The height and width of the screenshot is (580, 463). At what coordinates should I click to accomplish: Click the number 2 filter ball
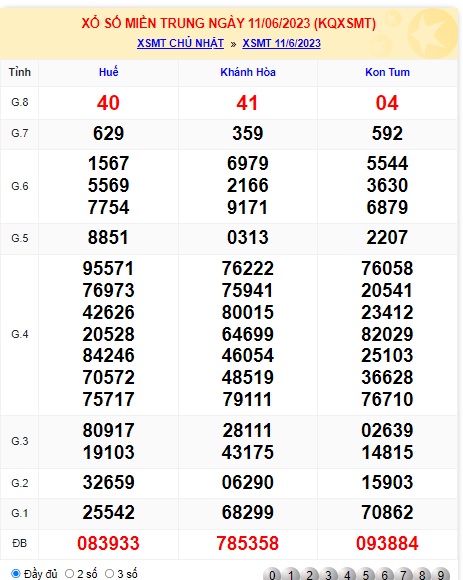pyautogui.click(x=310, y=574)
